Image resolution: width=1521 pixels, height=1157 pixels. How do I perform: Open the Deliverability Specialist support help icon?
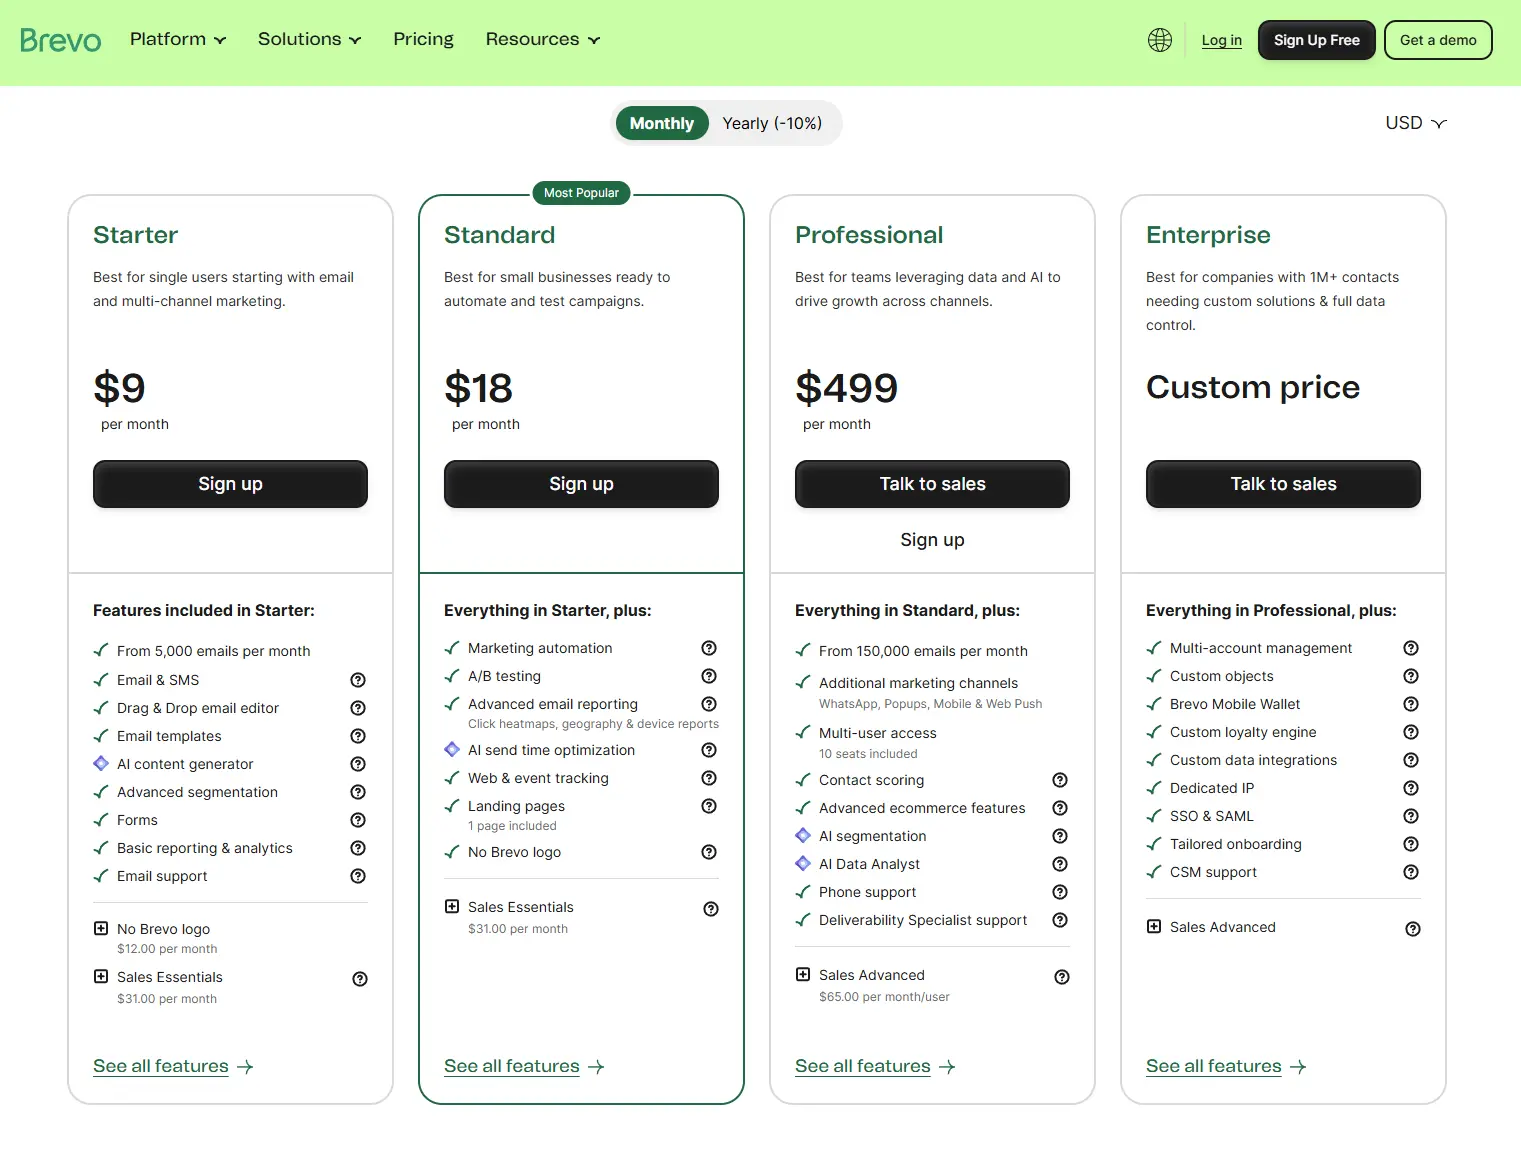click(x=1060, y=920)
